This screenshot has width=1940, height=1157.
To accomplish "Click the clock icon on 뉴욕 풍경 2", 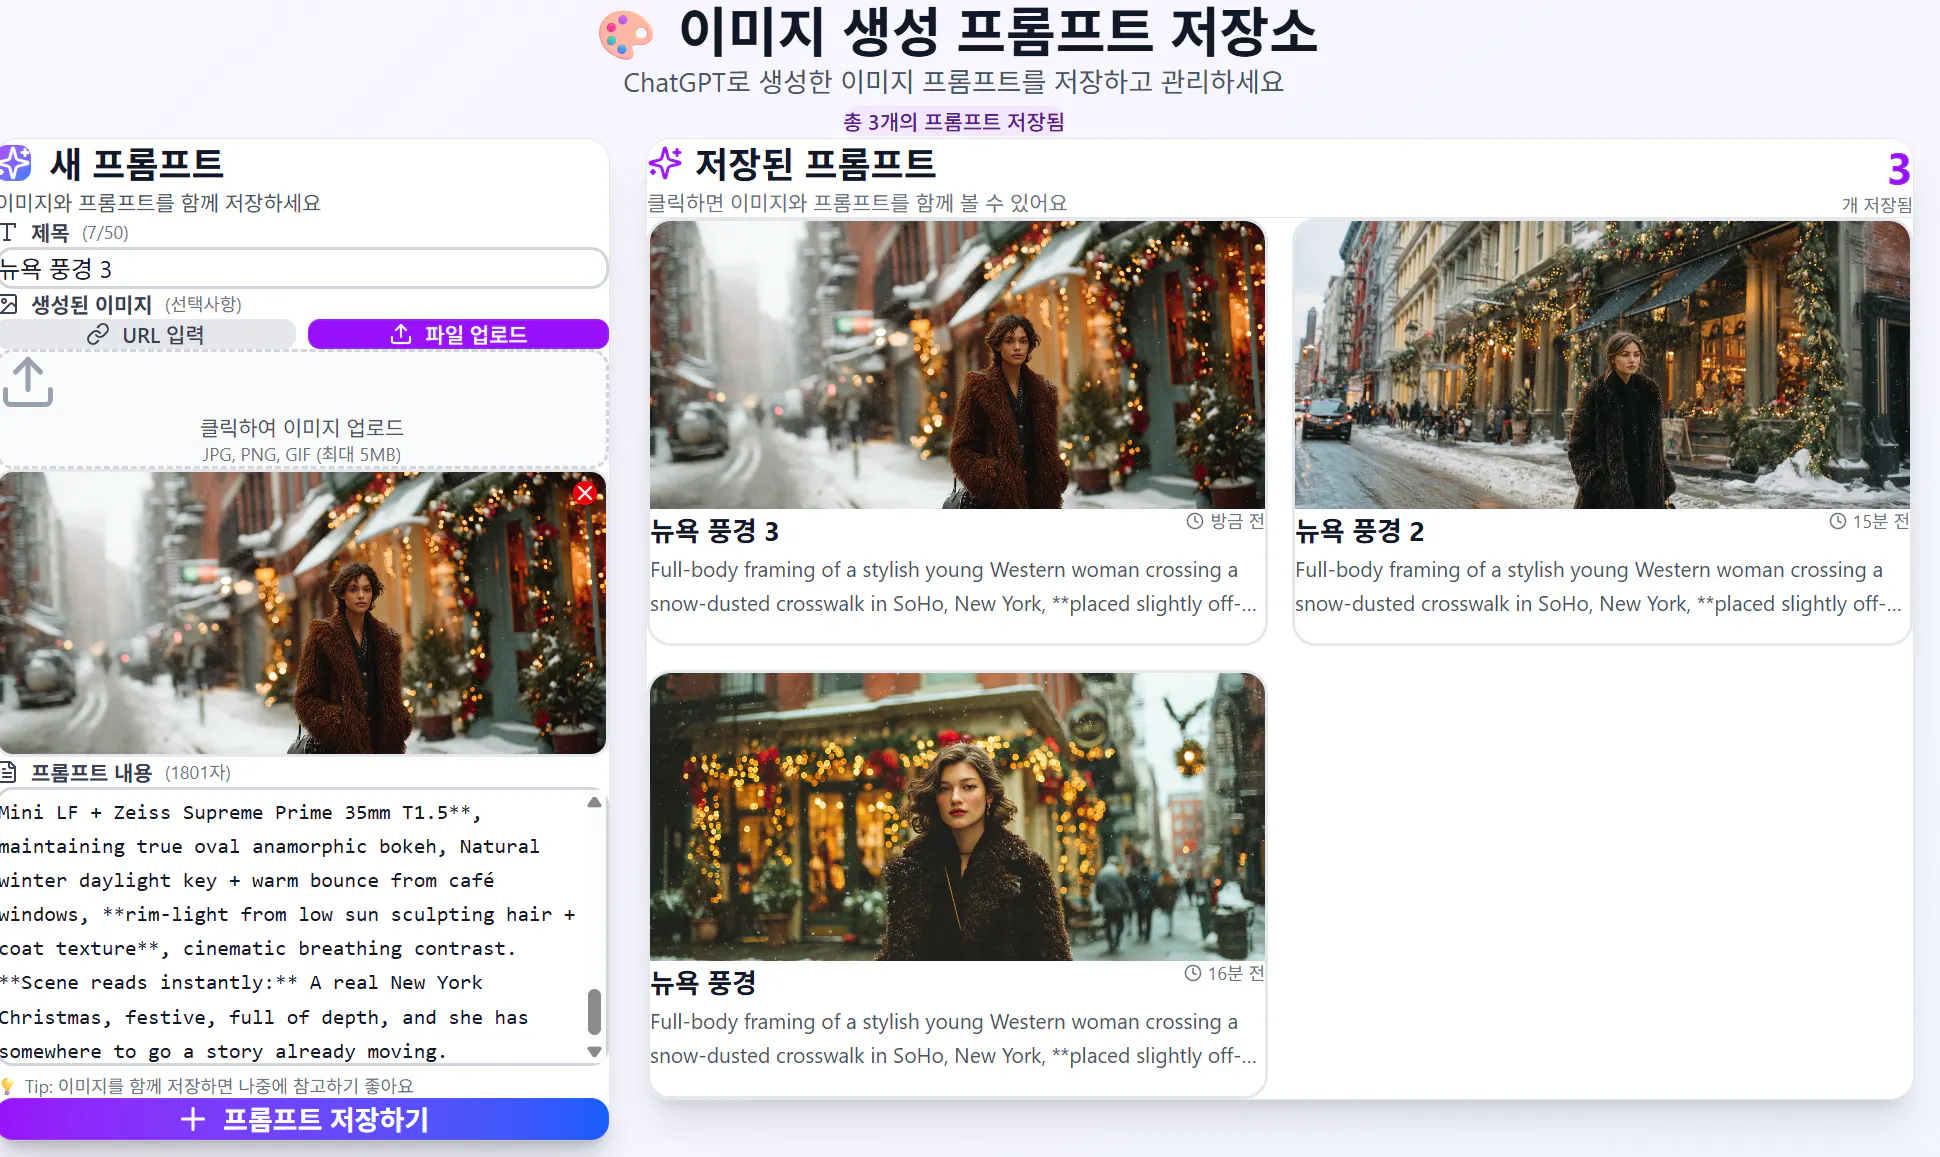I will coord(1837,521).
